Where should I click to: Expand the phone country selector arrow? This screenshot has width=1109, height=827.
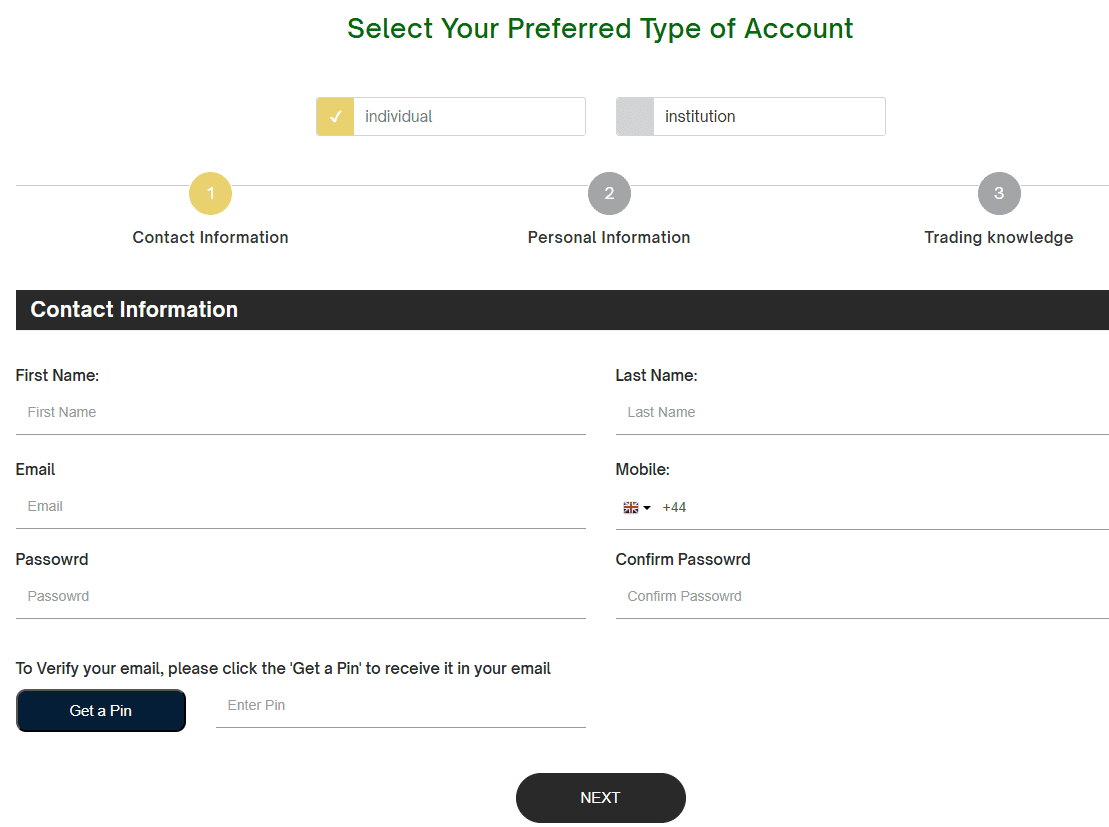point(647,507)
